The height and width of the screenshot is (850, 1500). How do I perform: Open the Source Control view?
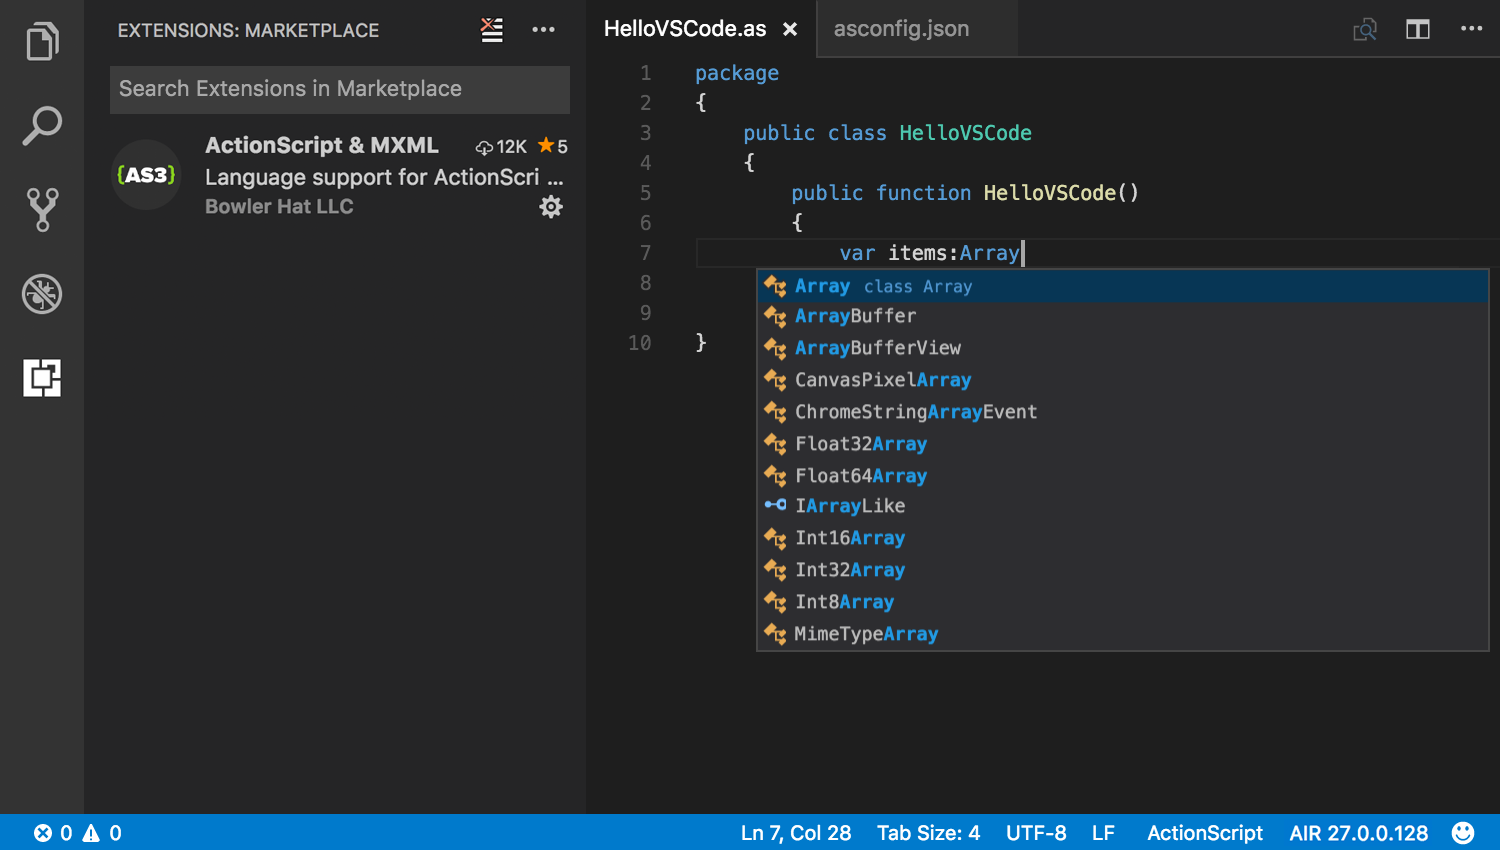pos(41,210)
